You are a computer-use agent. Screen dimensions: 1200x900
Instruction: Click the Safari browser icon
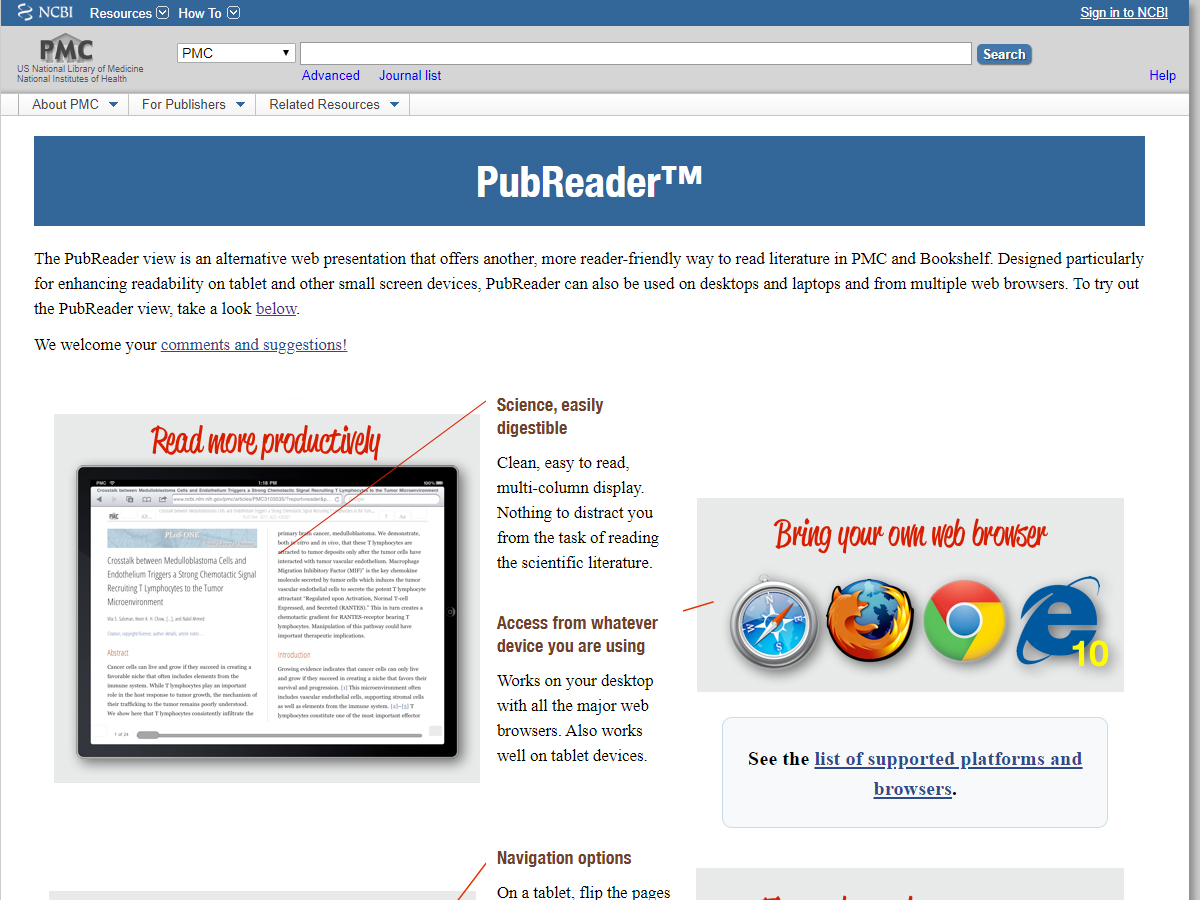(772, 622)
